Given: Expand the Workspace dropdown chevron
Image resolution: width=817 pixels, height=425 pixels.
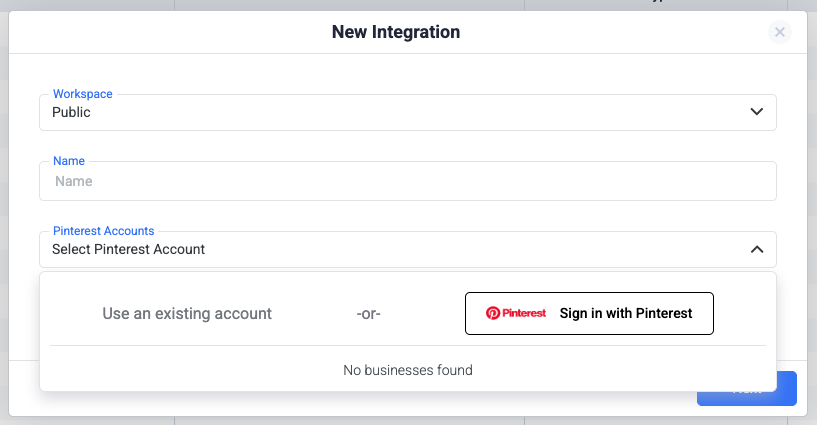Looking at the screenshot, I should coord(757,112).
